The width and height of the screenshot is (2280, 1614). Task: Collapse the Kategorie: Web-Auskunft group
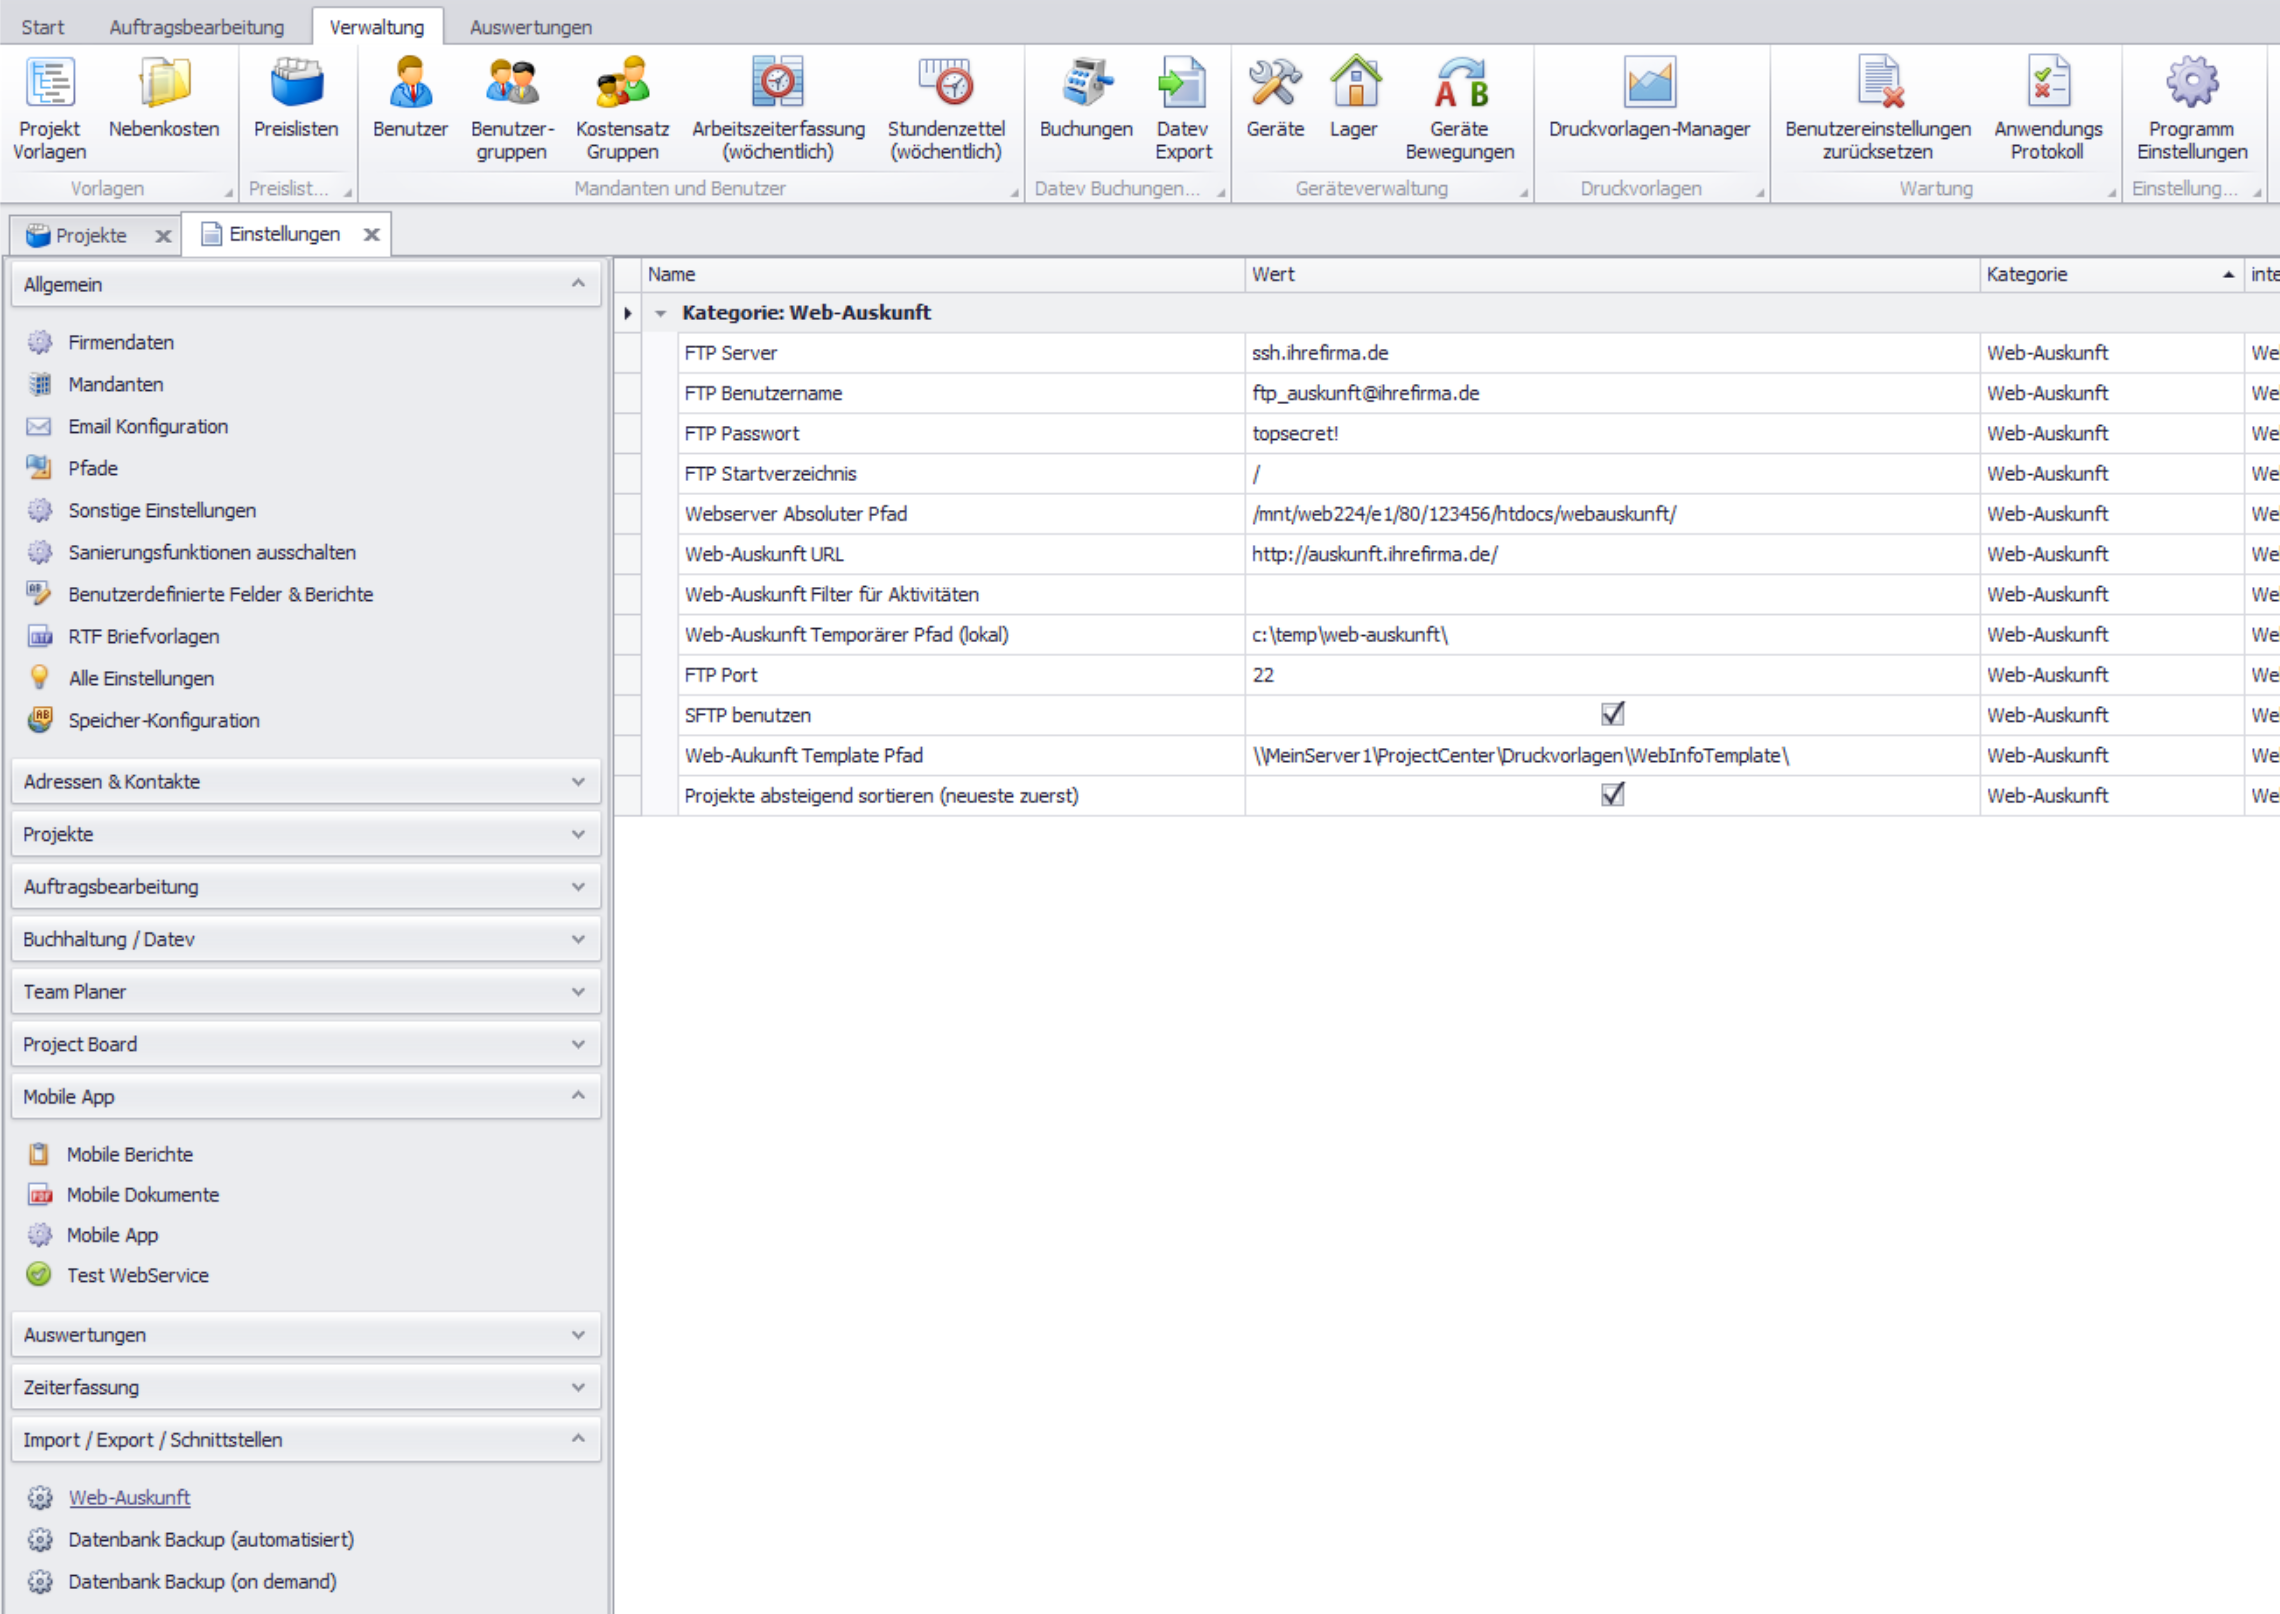tap(660, 313)
